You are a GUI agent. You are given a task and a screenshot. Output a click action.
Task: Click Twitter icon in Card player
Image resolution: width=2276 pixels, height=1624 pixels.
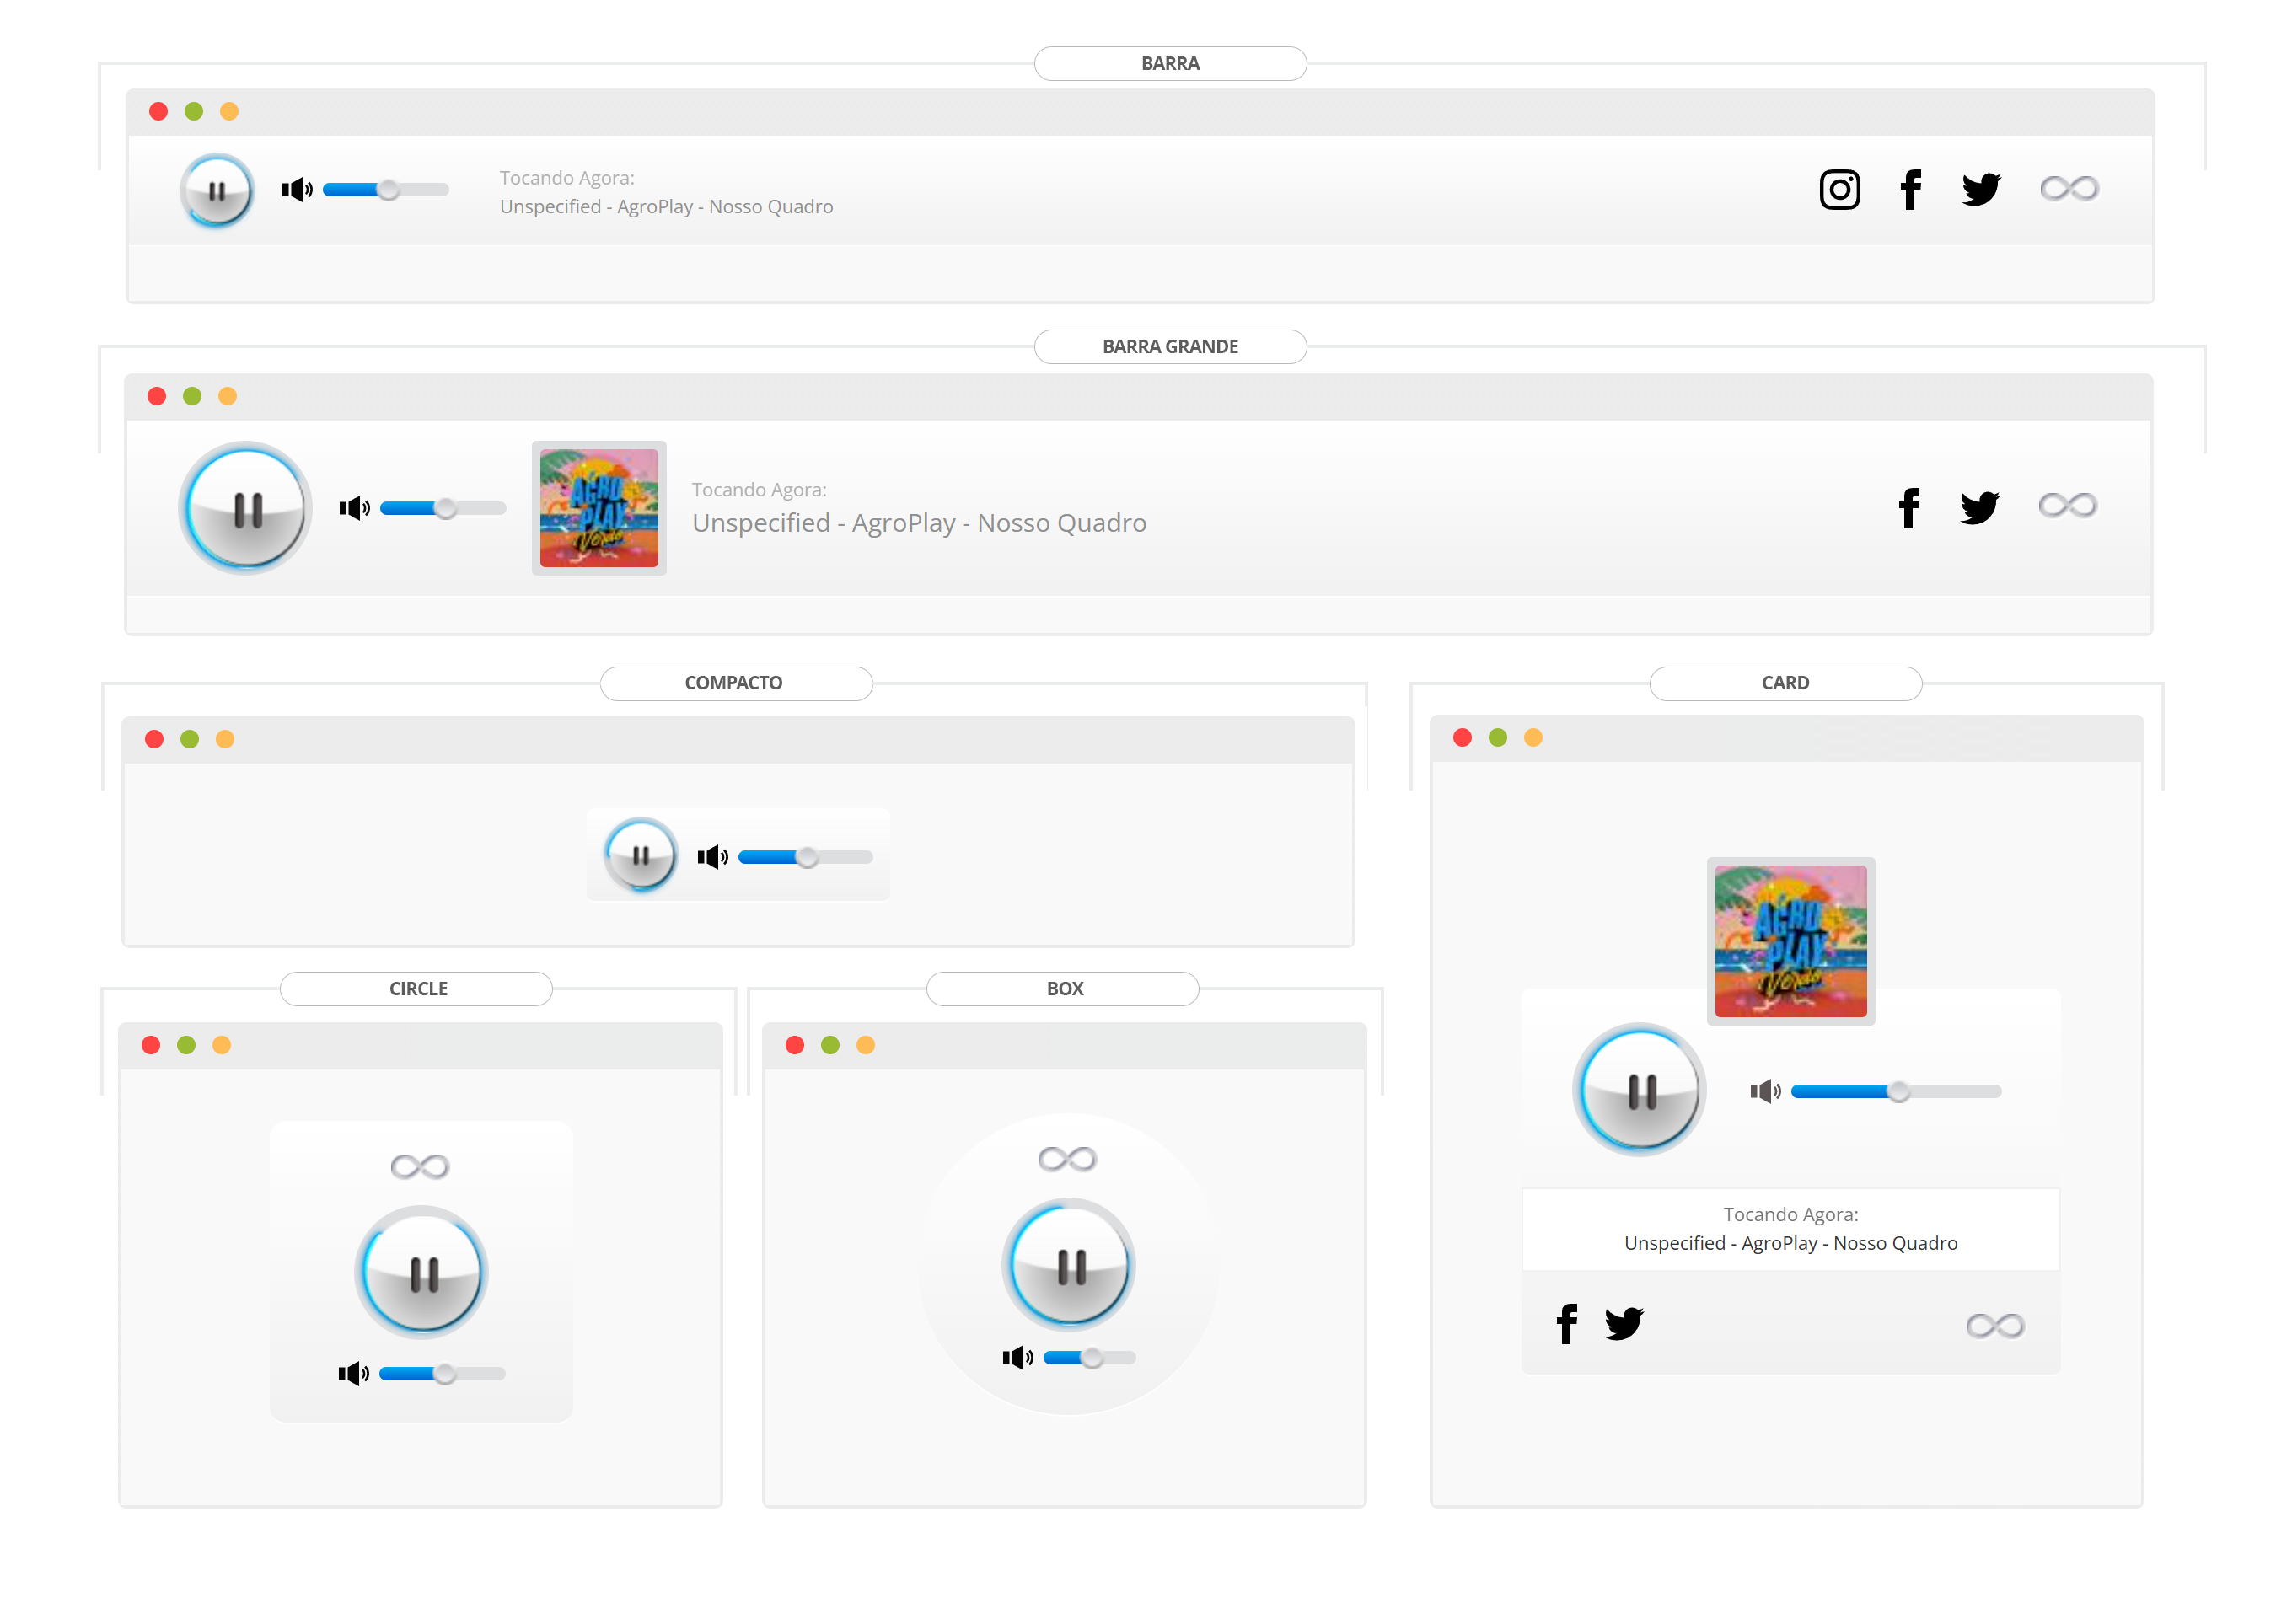click(x=1623, y=1323)
